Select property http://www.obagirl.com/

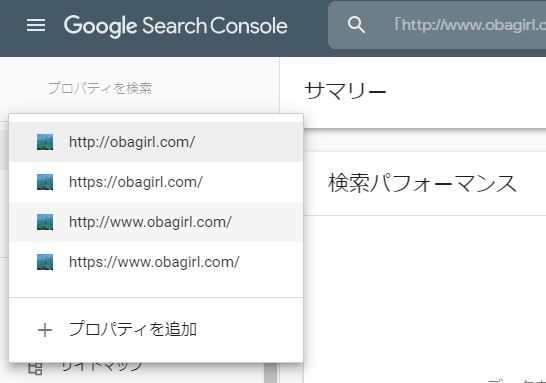tap(156, 222)
